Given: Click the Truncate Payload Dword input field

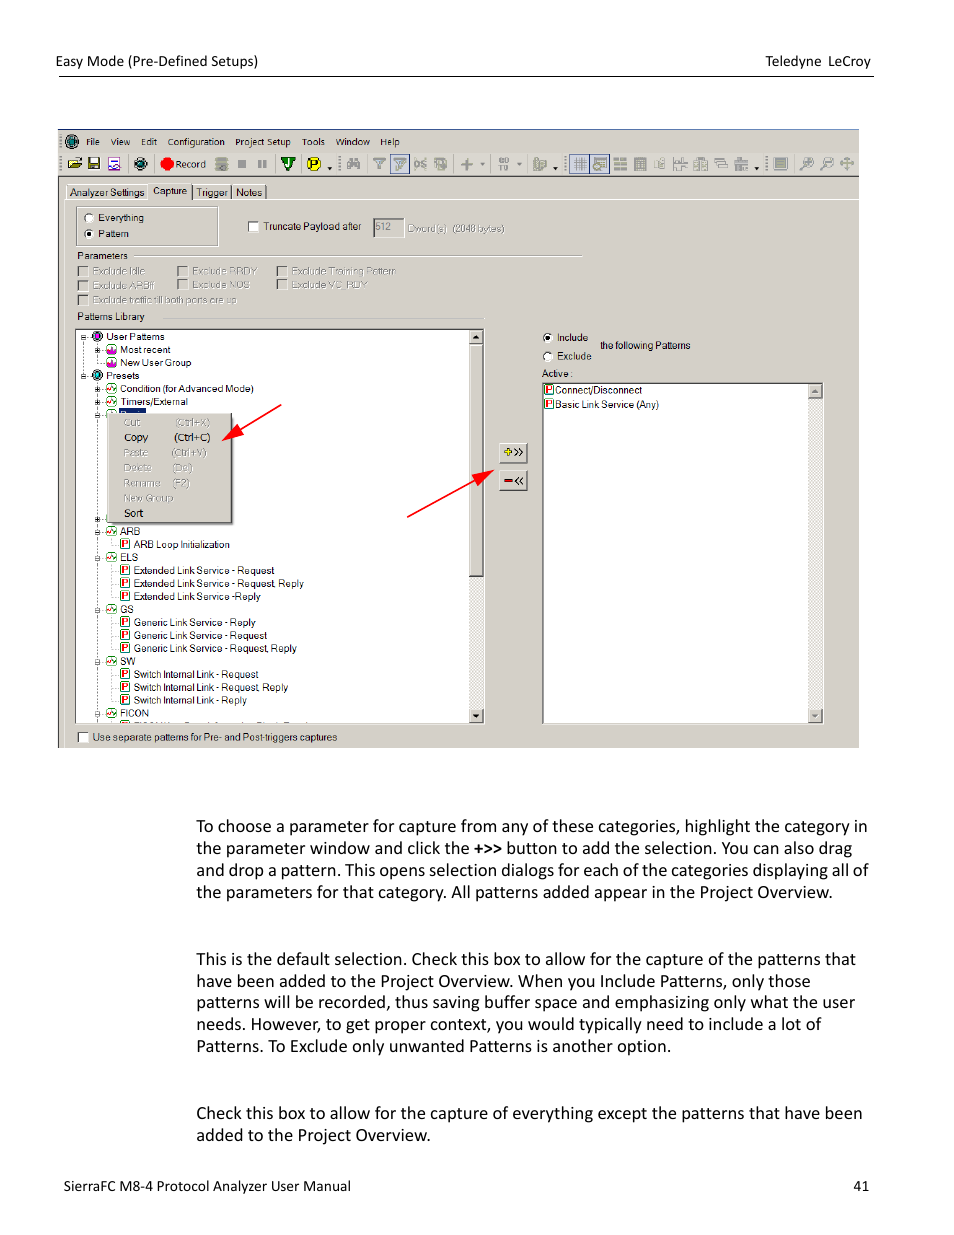Looking at the screenshot, I should [x=388, y=227].
